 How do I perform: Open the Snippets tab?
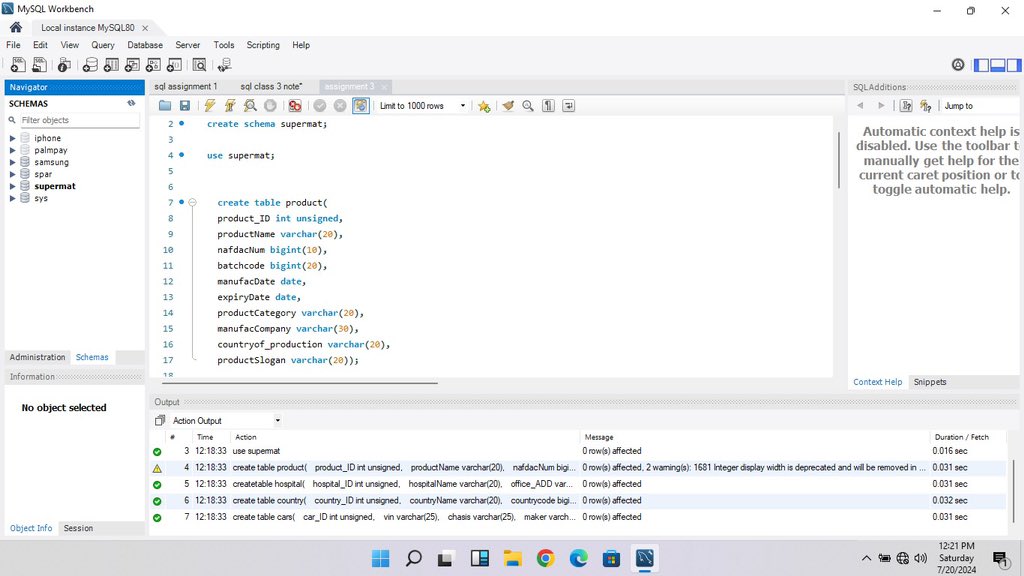pyautogui.click(x=930, y=382)
